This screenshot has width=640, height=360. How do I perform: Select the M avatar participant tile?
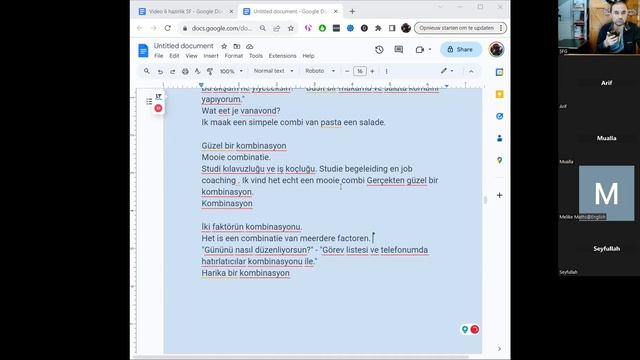tap(607, 193)
